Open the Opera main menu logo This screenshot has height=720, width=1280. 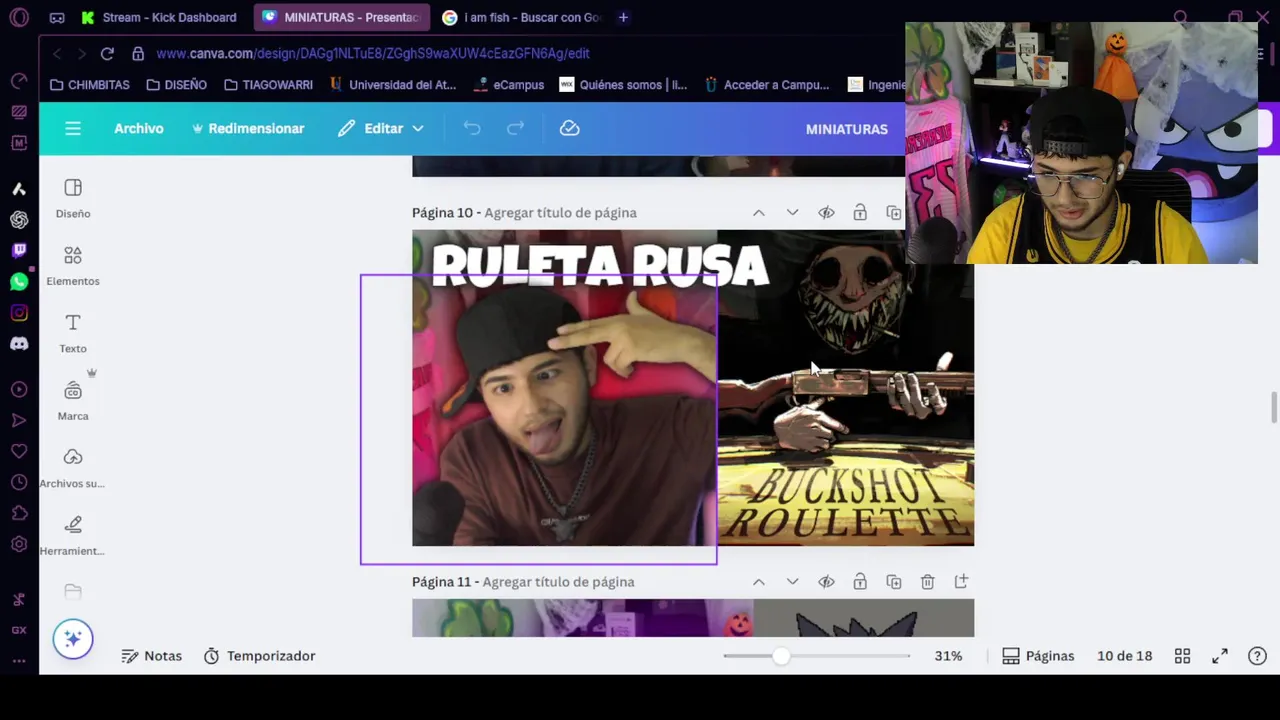pyautogui.click(x=19, y=17)
